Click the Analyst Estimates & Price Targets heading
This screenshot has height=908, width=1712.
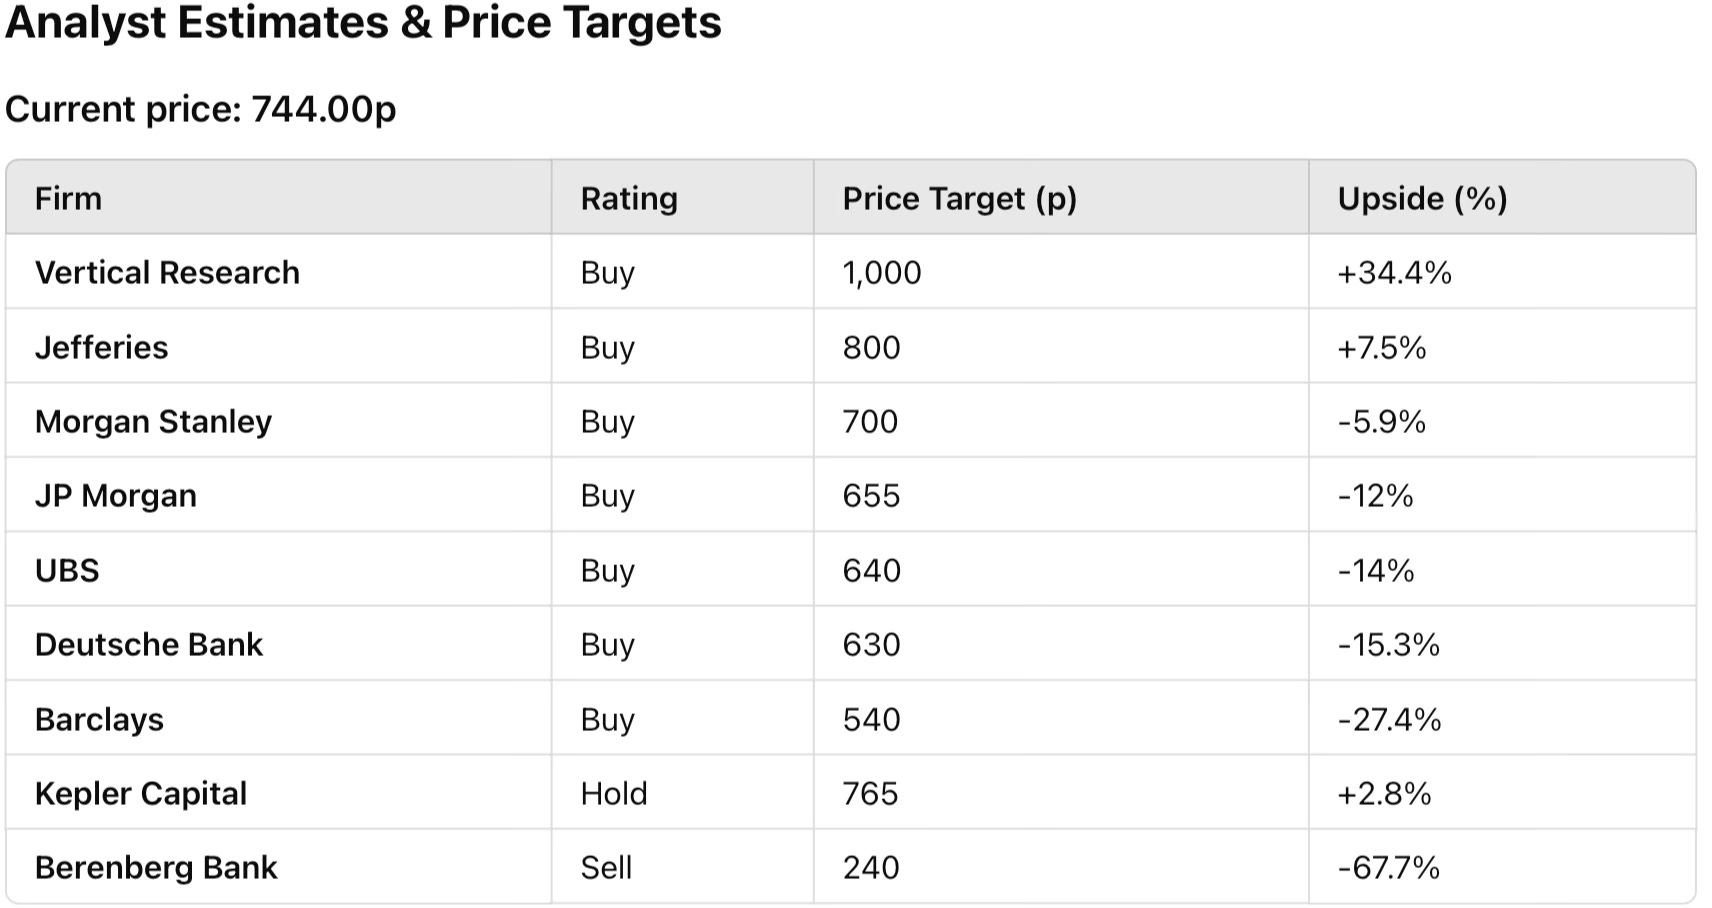click(x=363, y=22)
